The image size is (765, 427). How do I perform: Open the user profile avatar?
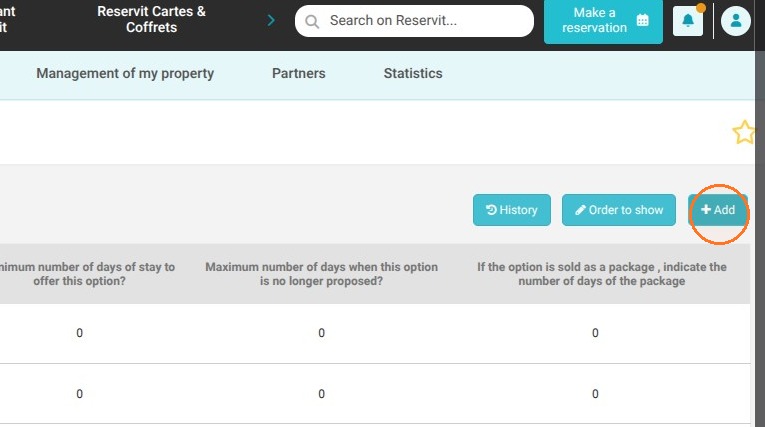(x=736, y=21)
